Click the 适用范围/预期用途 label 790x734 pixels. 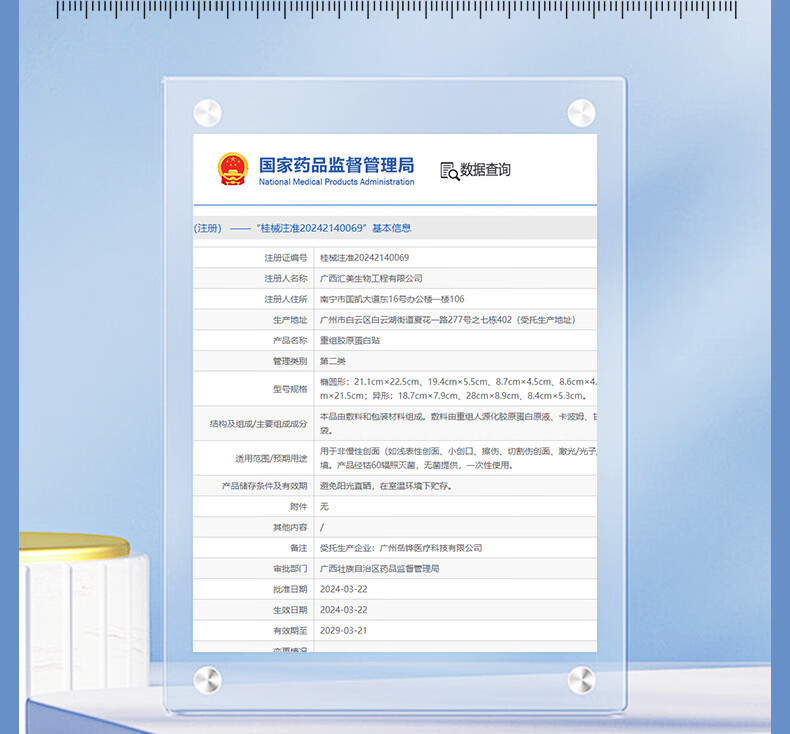pos(271,458)
